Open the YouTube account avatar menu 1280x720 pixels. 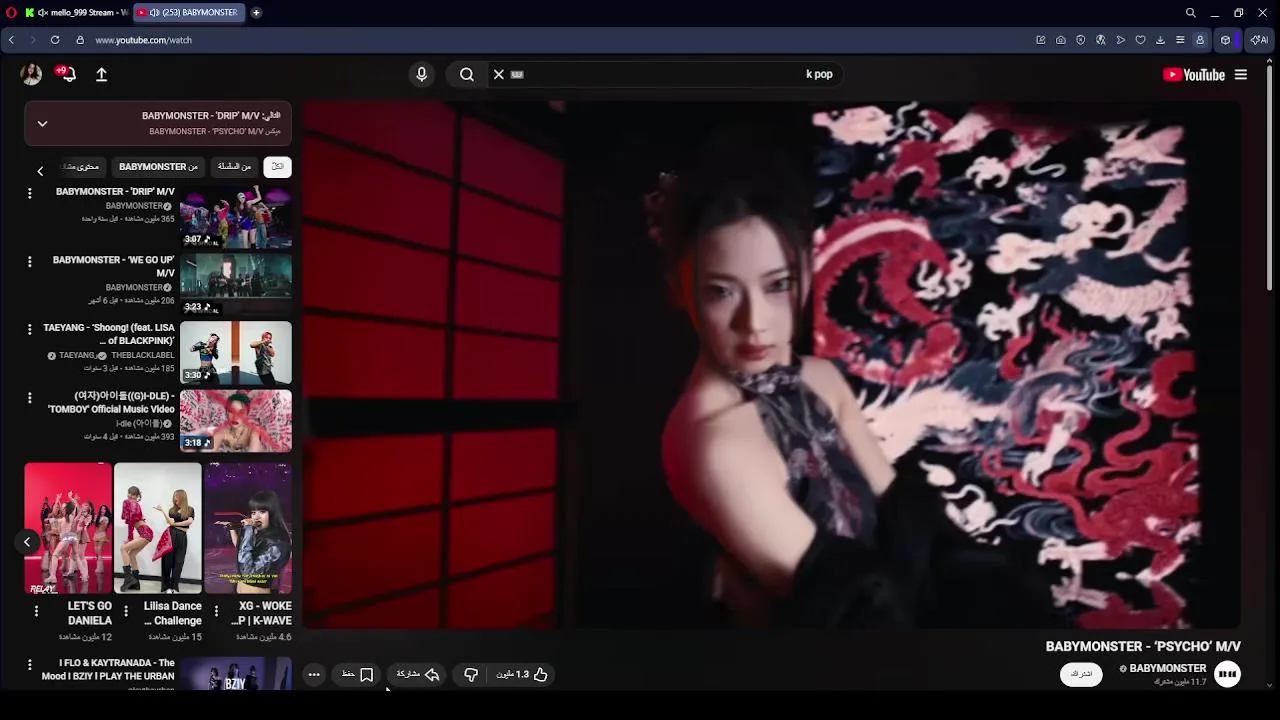pyautogui.click(x=31, y=74)
